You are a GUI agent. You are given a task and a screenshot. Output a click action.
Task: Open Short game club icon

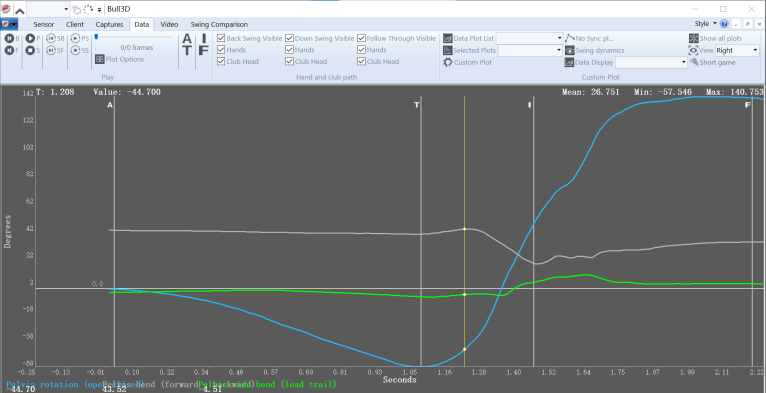[x=694, y=62]
